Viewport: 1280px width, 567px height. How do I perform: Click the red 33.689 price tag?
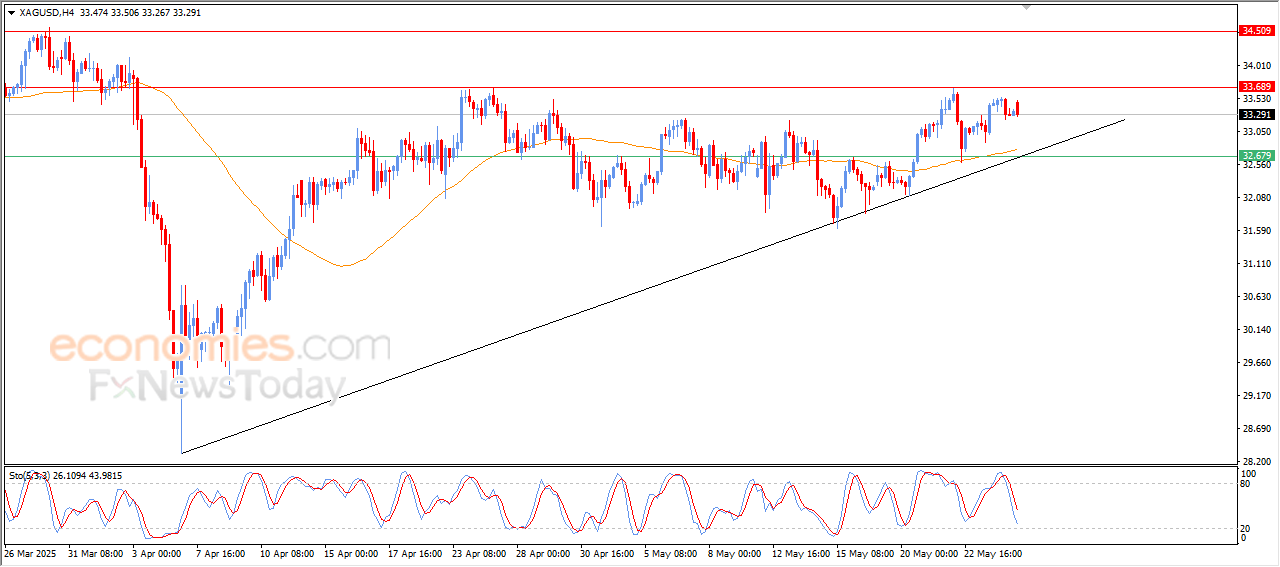(x=1255, y=87)
